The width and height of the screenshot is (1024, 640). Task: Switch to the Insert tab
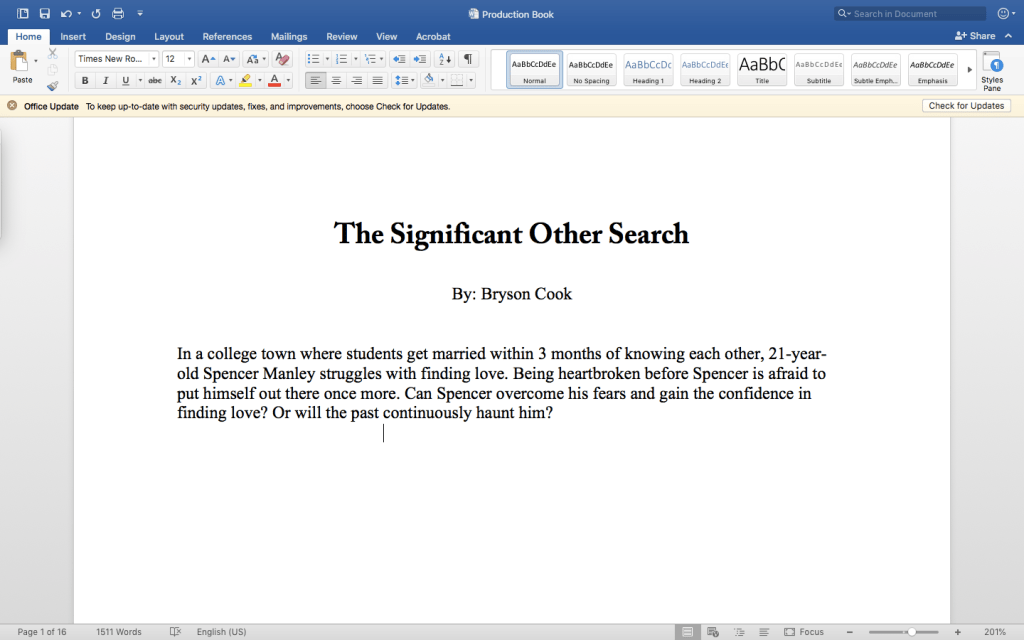pyautogui.click(x=73, y=37)
